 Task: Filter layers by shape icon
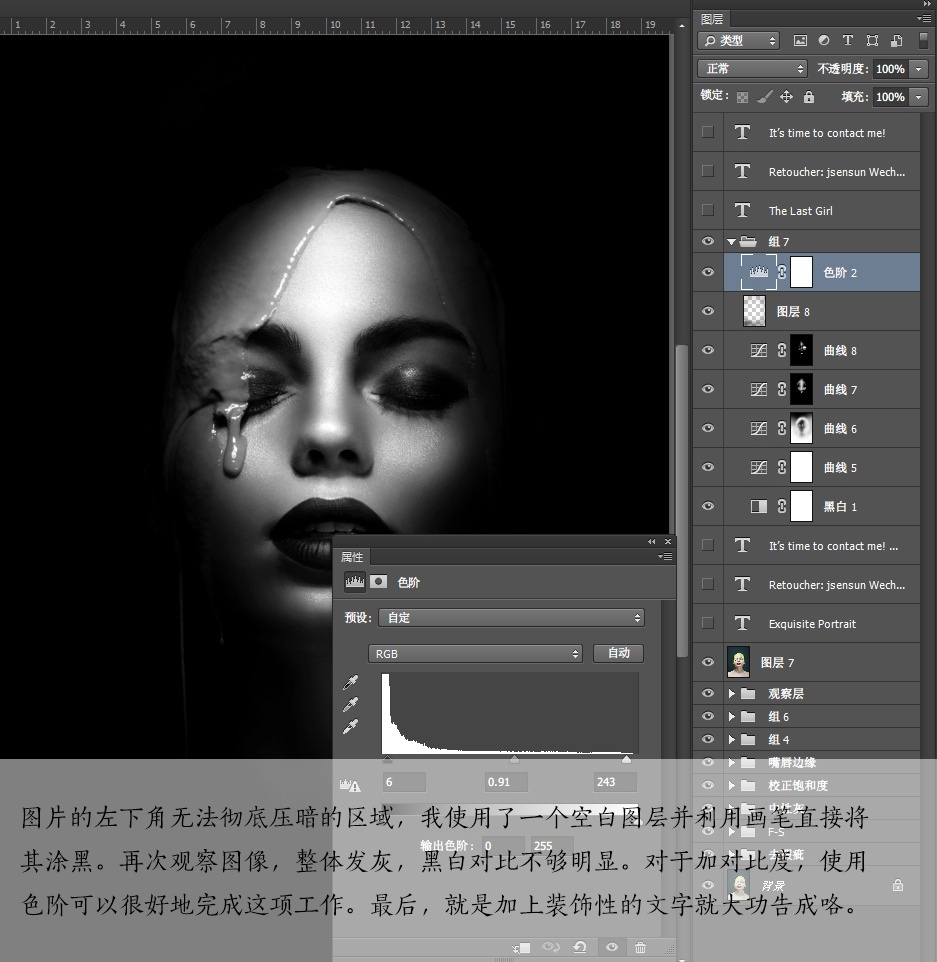coord(872,40)
